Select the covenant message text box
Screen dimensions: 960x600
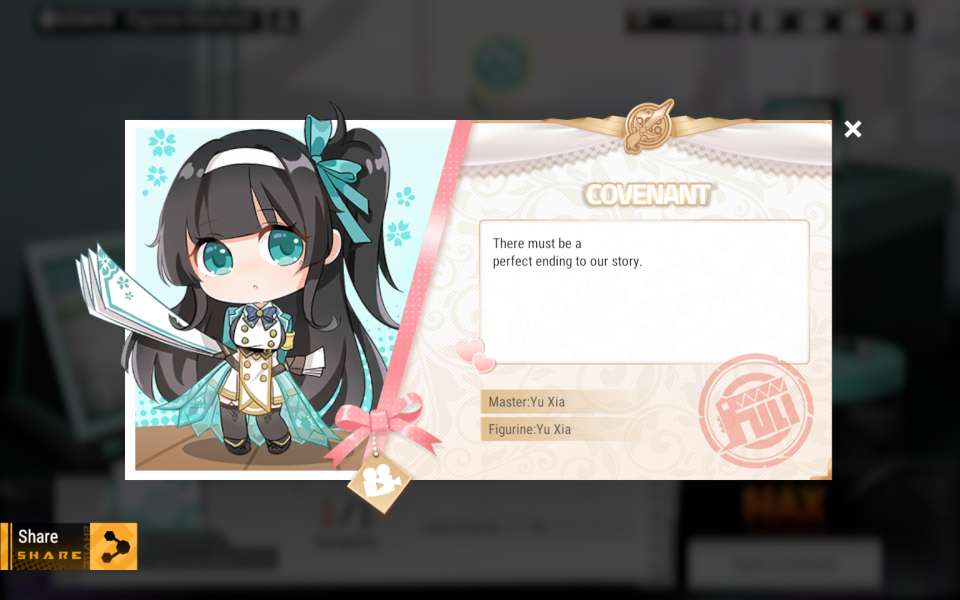coord(644,292)
